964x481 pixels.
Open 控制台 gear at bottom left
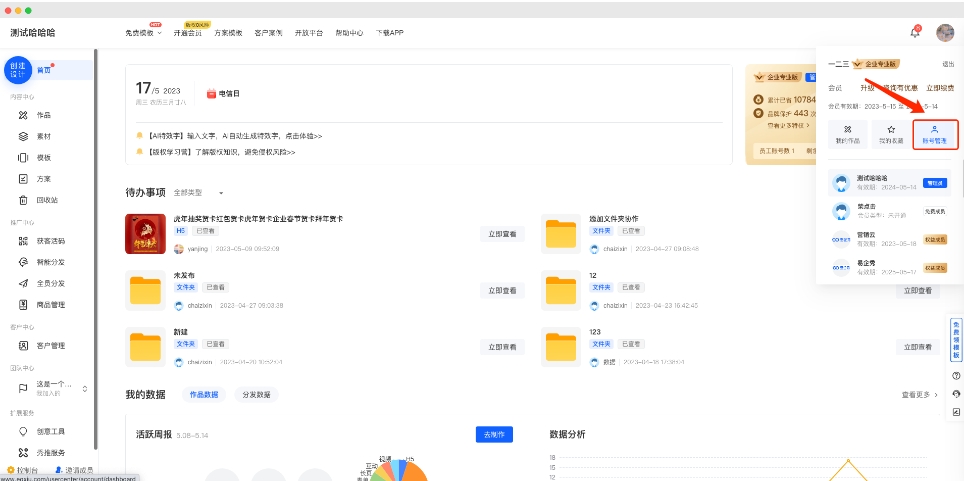pos(22,469)
